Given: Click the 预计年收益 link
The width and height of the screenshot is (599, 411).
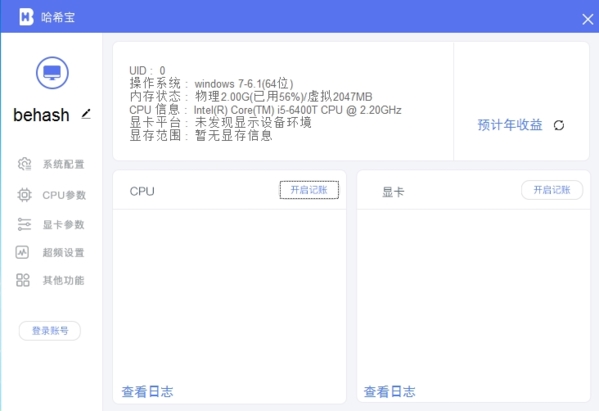Looking at the screenshot, I should [510, 125].
